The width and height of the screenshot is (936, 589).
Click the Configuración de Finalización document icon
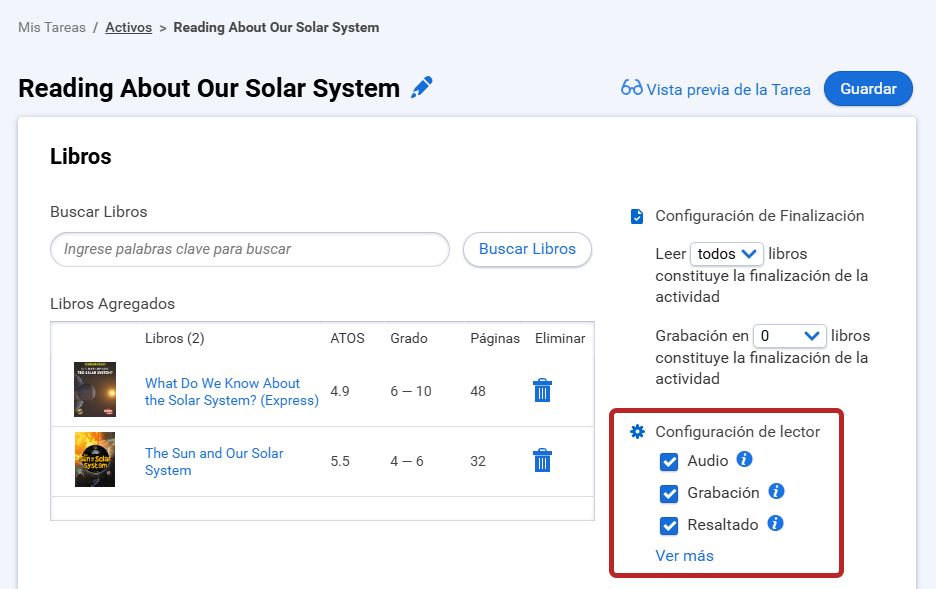click(637, 216)
